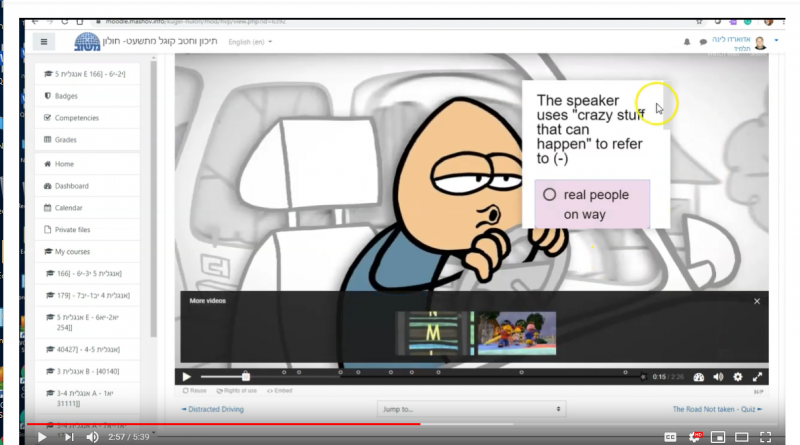Click the H5P video progress handle
The width and height of the screenshot is (800, 445).
tap(246, 377)
